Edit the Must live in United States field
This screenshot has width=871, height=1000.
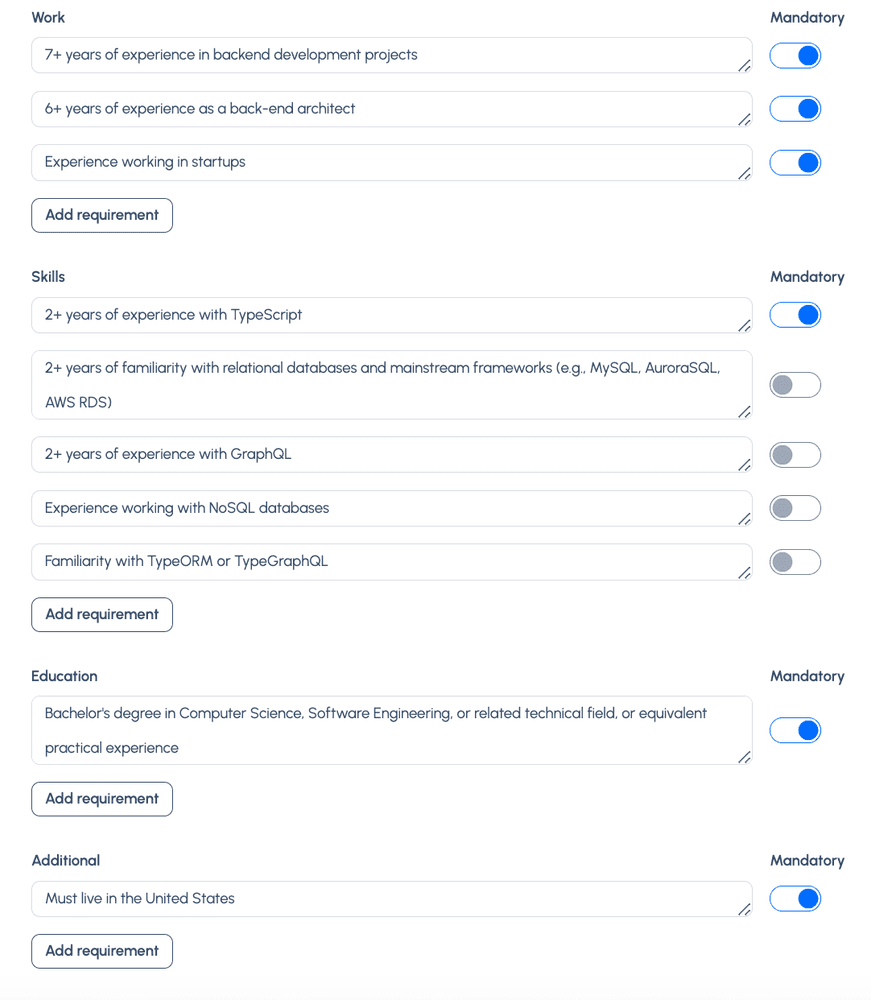(392, 899)
